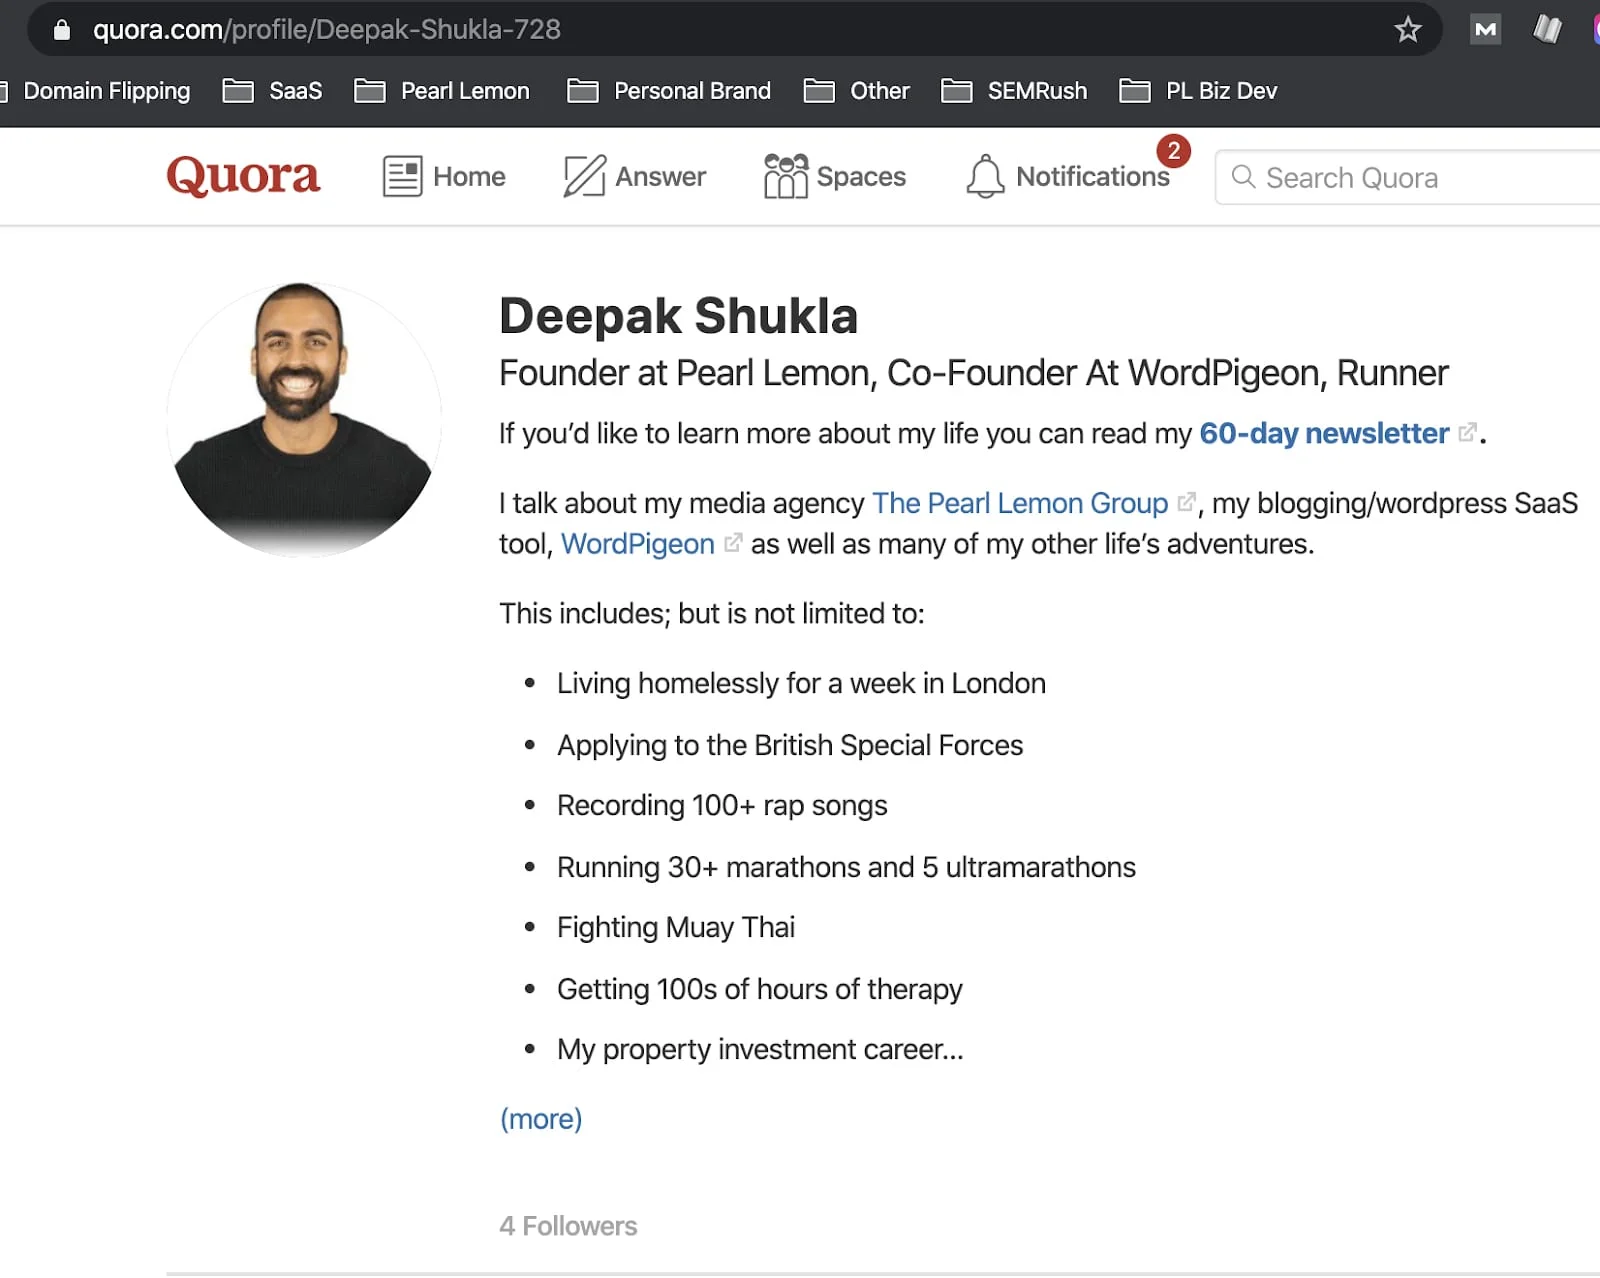Image resolution: width=1600 pixels, height=1278 pixels.
Task: Go to the Home tab label
Action: (469, 177)
